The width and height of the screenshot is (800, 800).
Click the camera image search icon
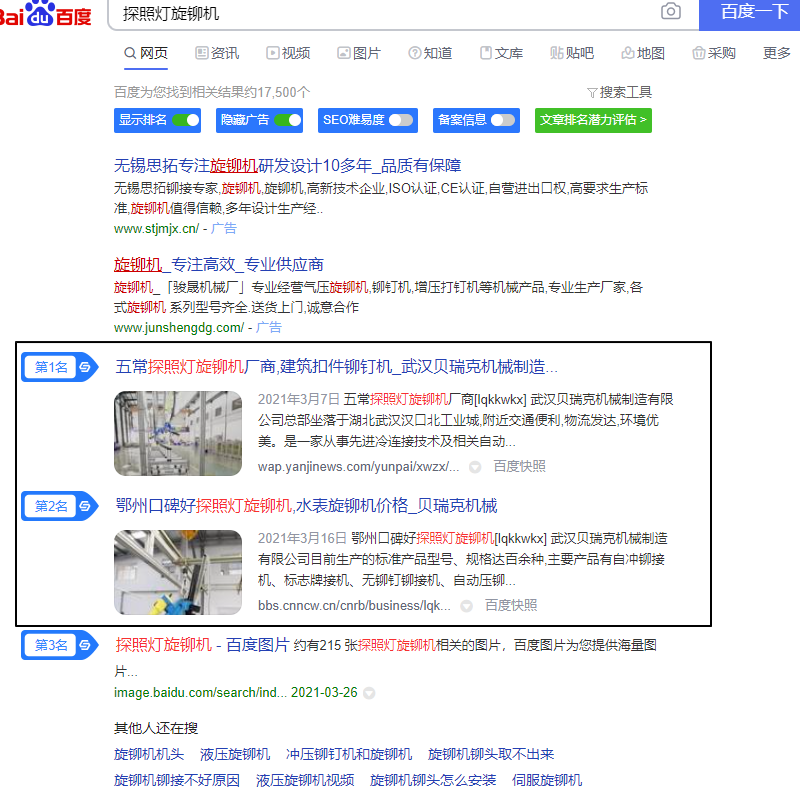(670, 11)
